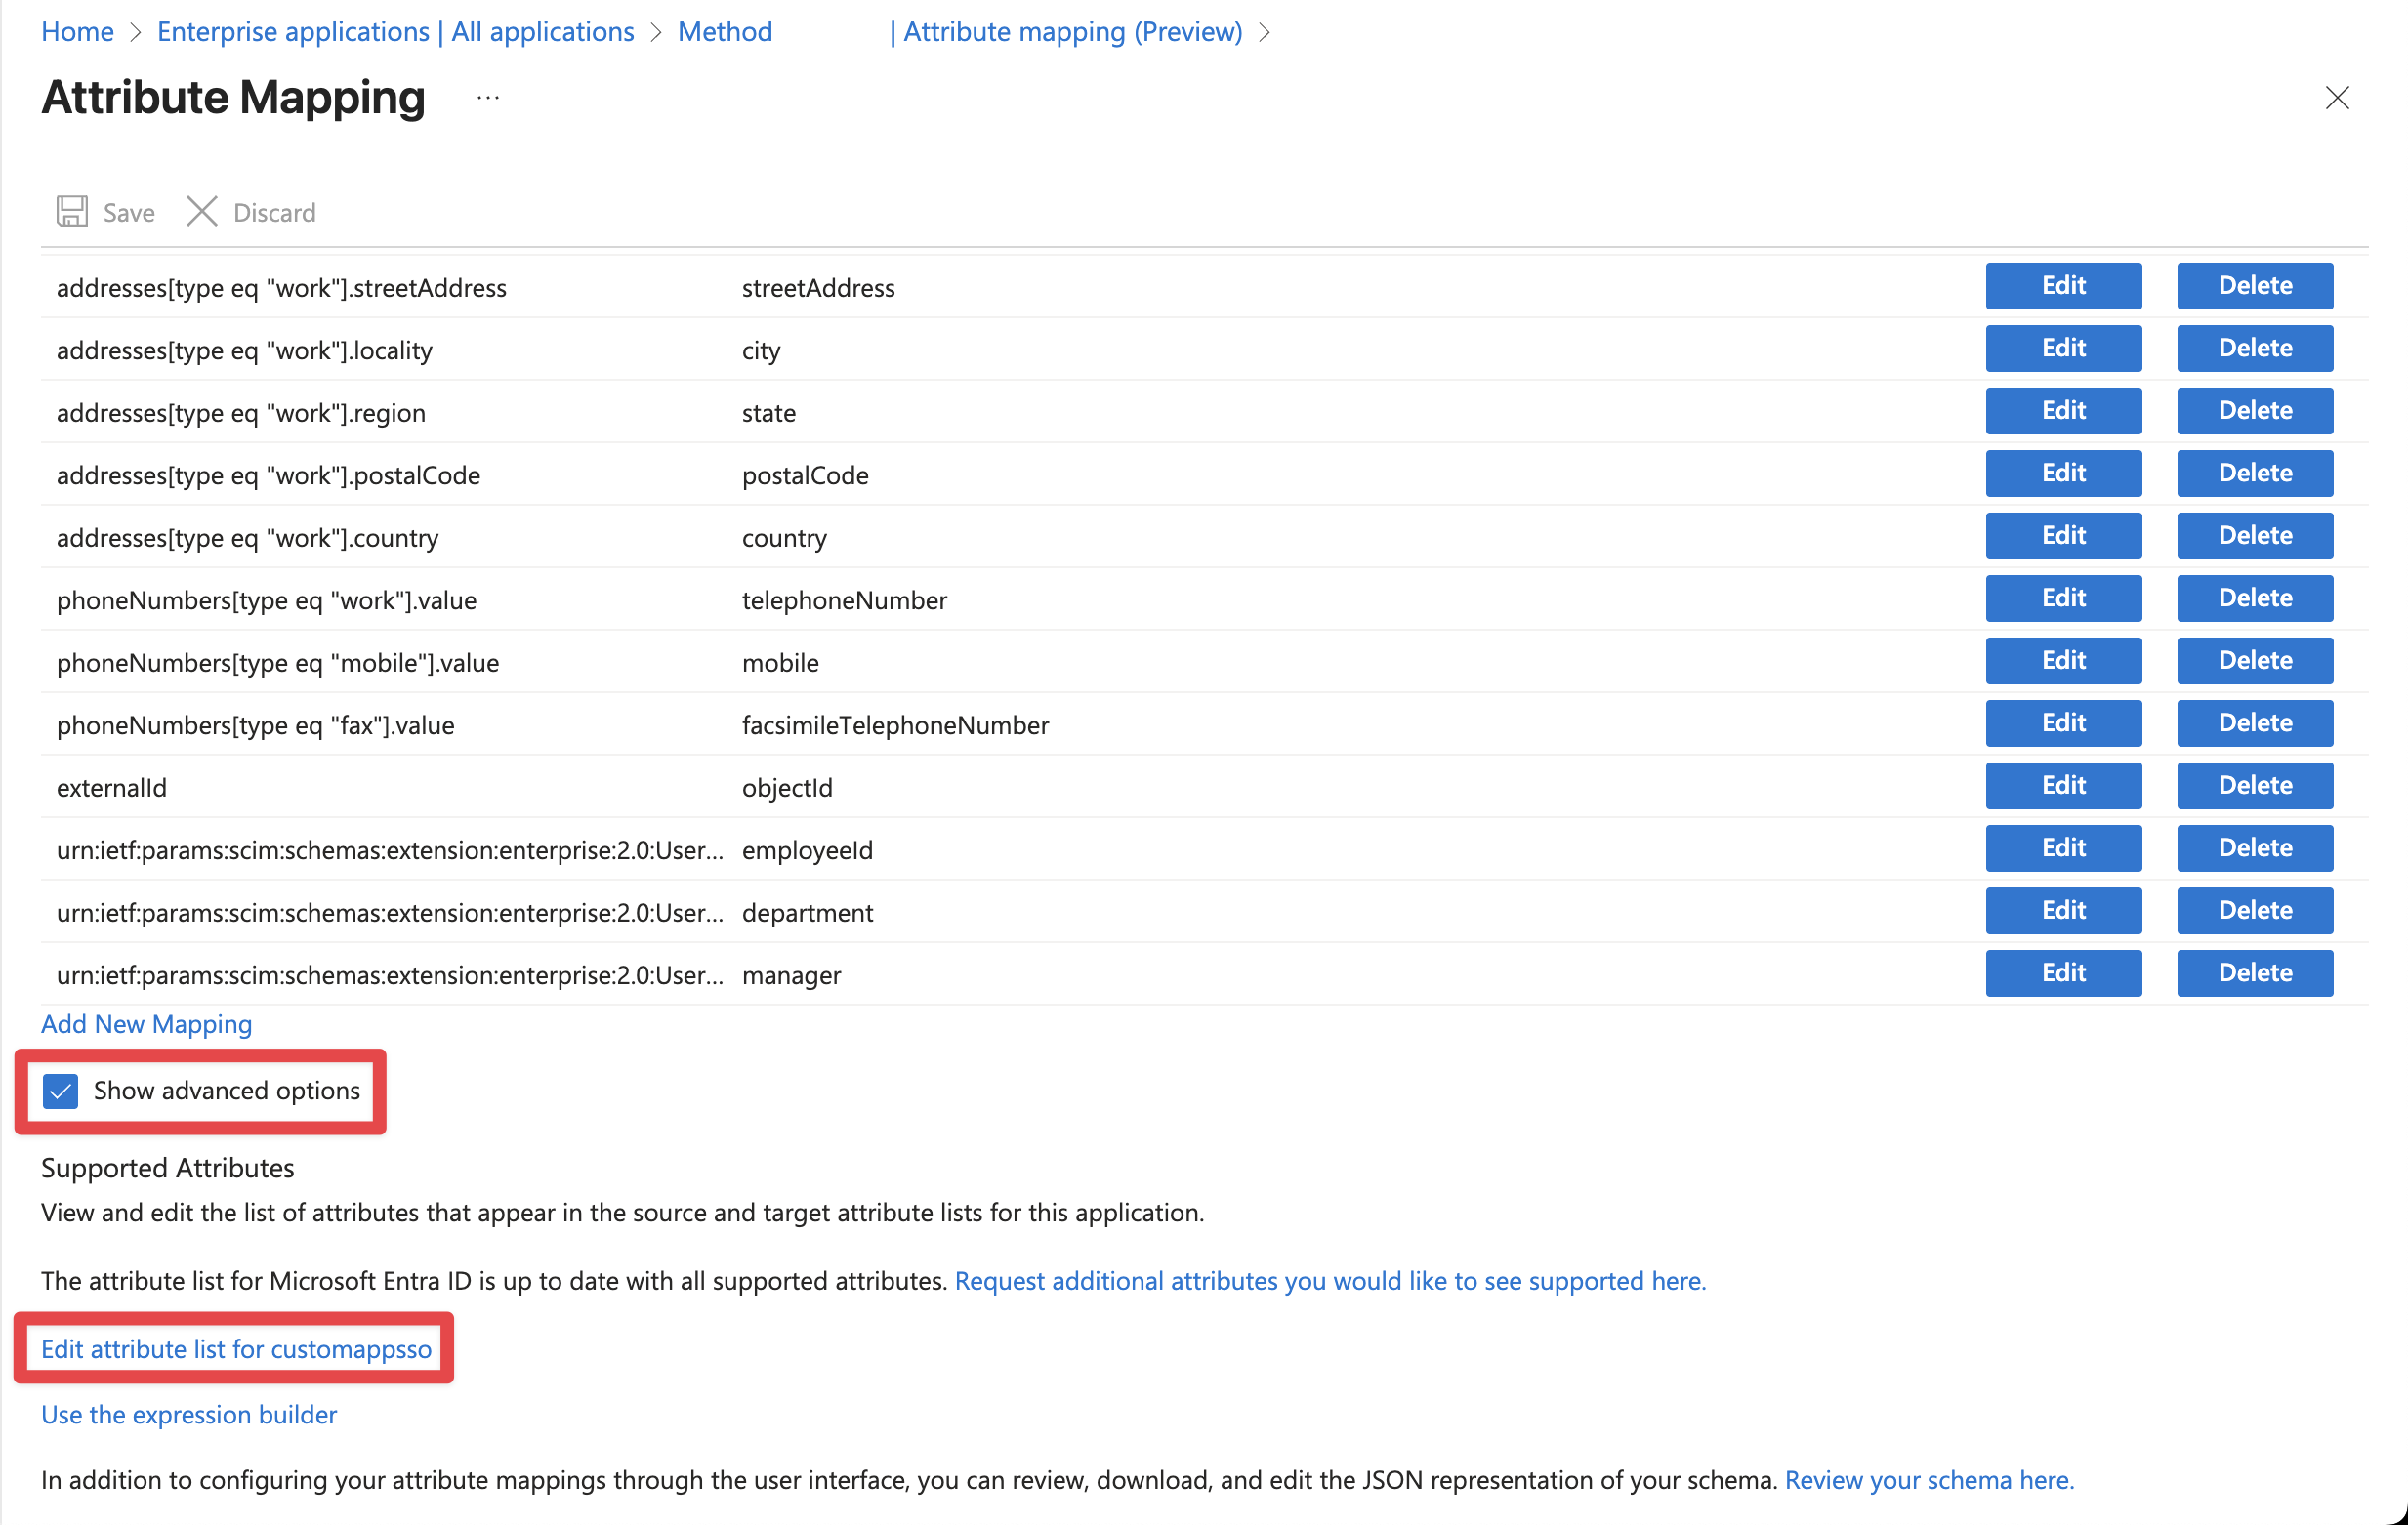Select the facsimileTelephoneNumber mapping row

point(894,725)
